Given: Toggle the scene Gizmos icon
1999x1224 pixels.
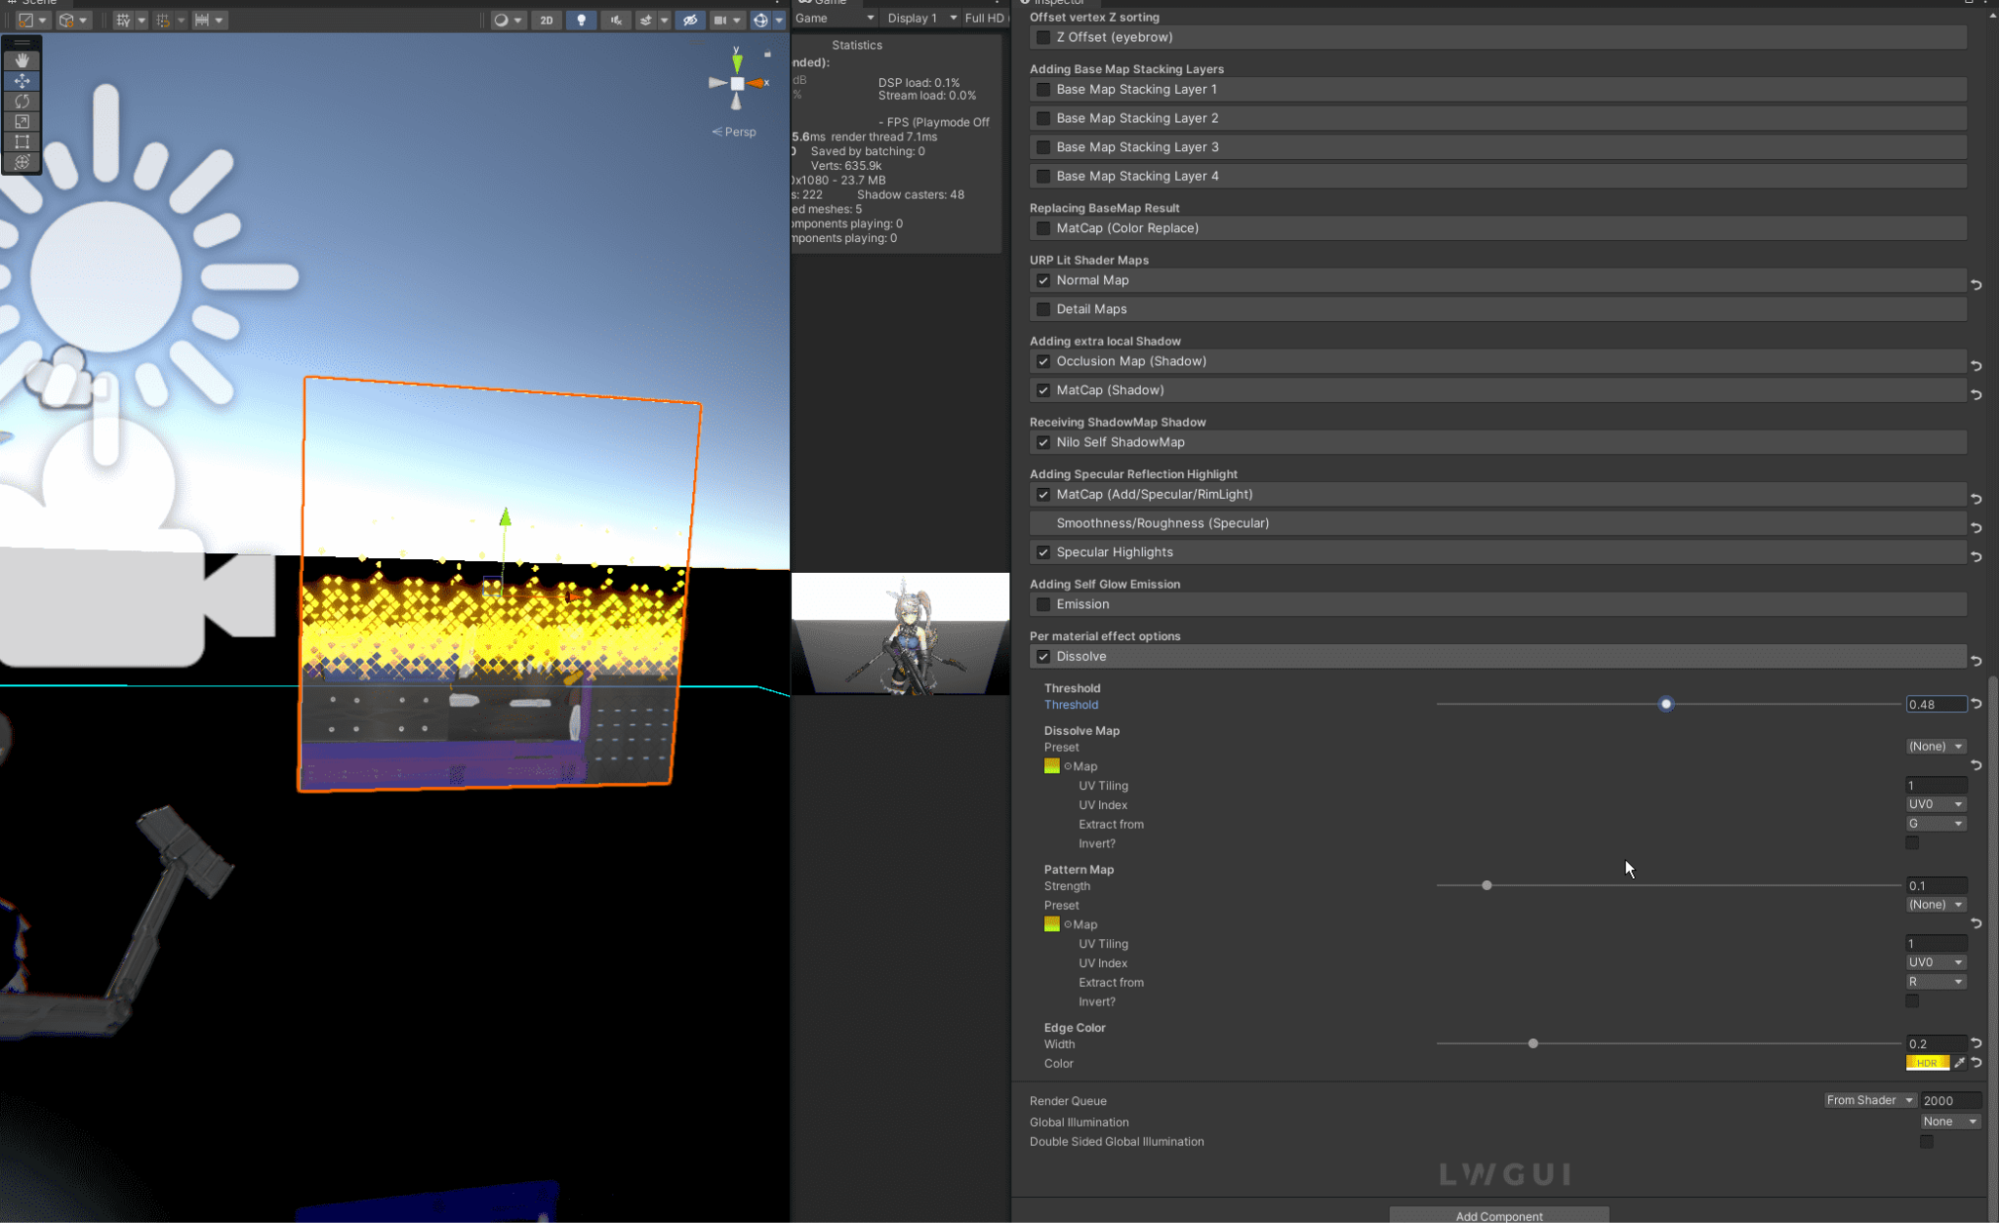Looking at the screenshot, I should coord(761,20).
